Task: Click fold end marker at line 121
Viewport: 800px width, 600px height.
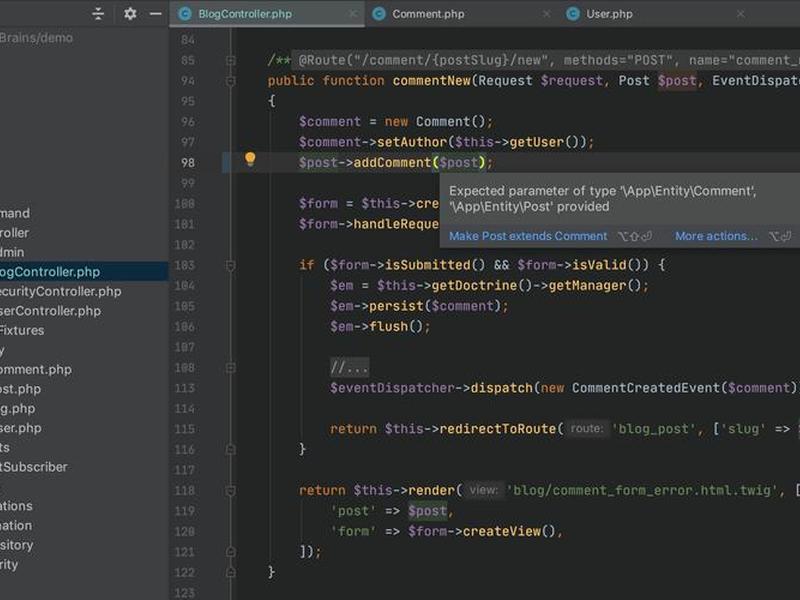Action: (x=231, y=552)
